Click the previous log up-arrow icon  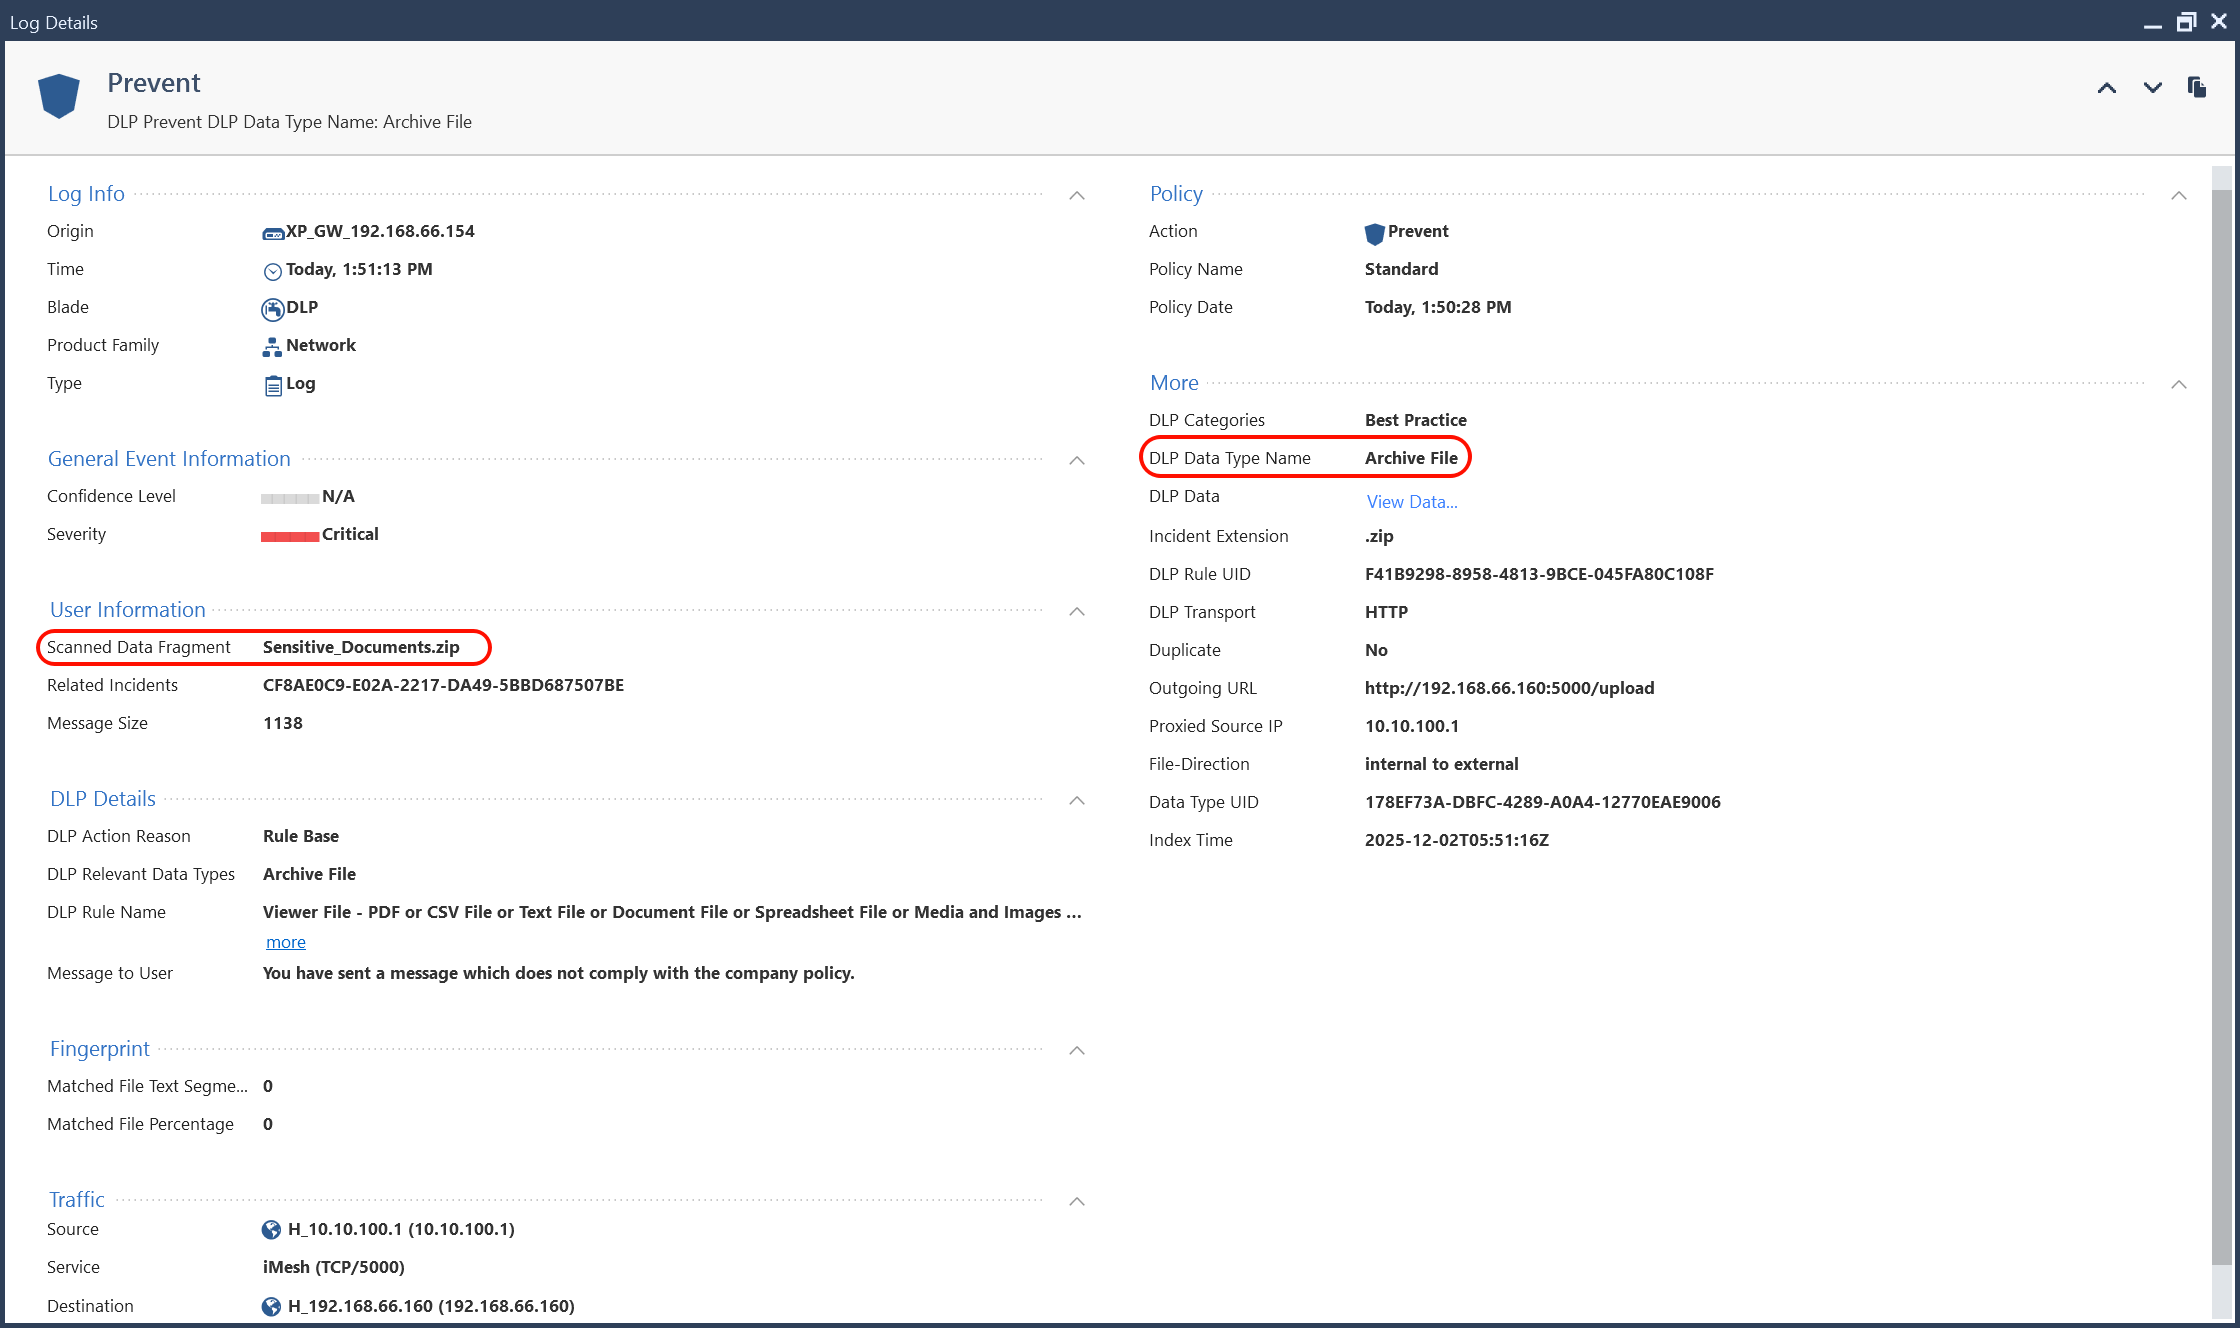pyautogui.click(x=2106, y=88)
